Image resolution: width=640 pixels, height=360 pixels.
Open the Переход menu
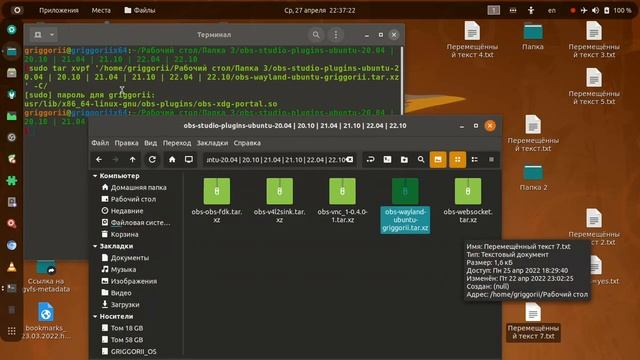[x=177, y=143]
